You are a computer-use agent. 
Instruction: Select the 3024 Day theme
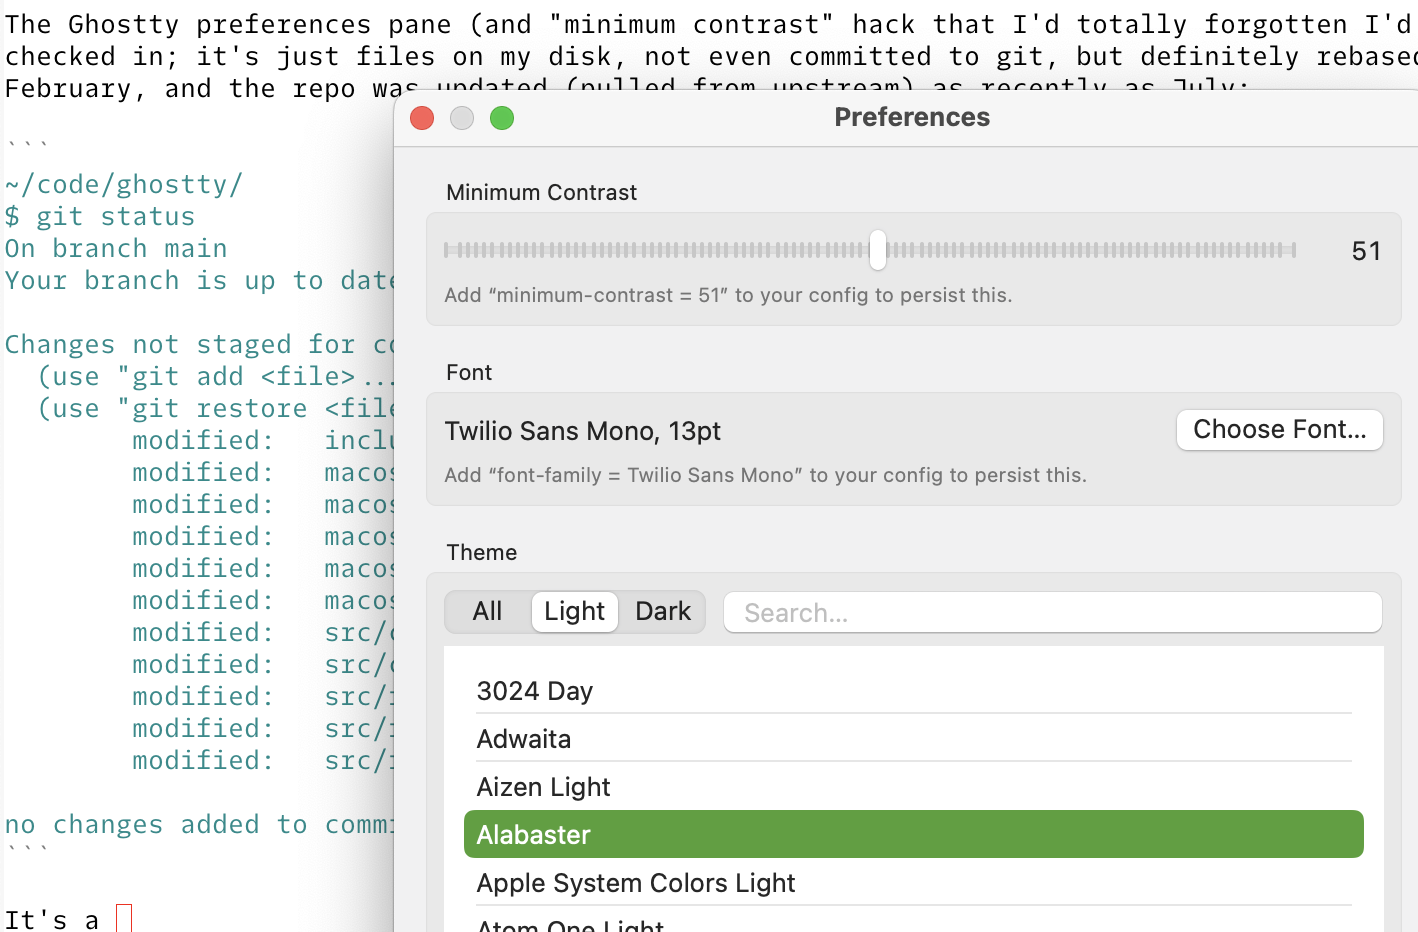click(x=914, y=691)
